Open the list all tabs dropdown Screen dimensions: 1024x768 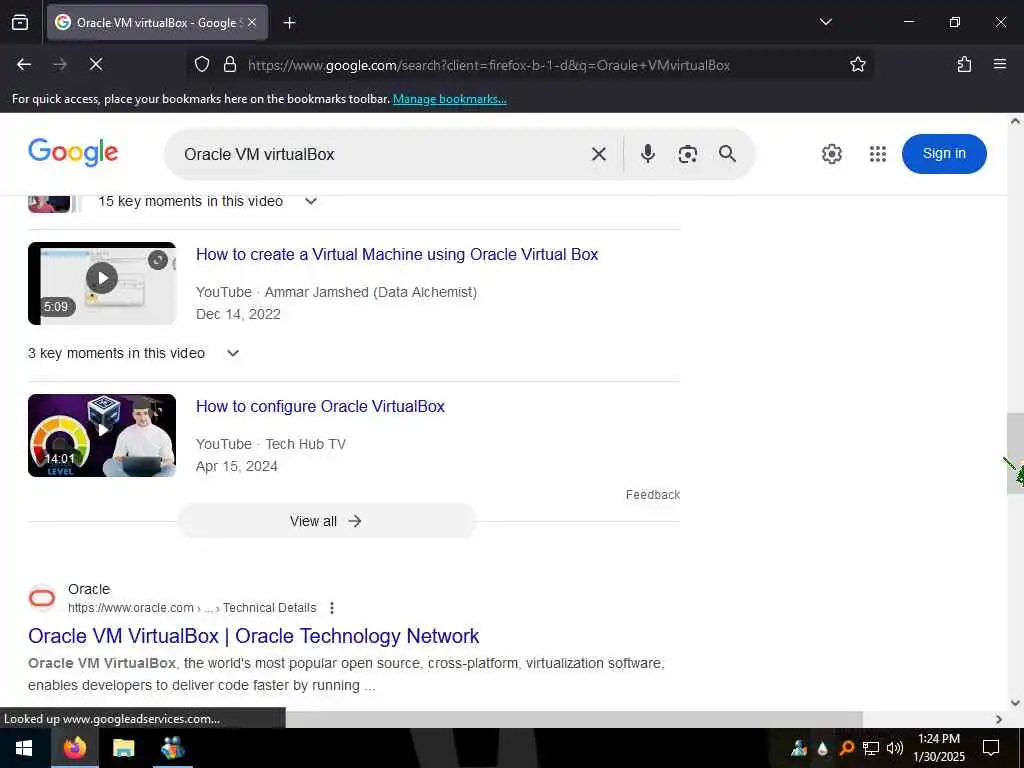[x=825, y=22]
